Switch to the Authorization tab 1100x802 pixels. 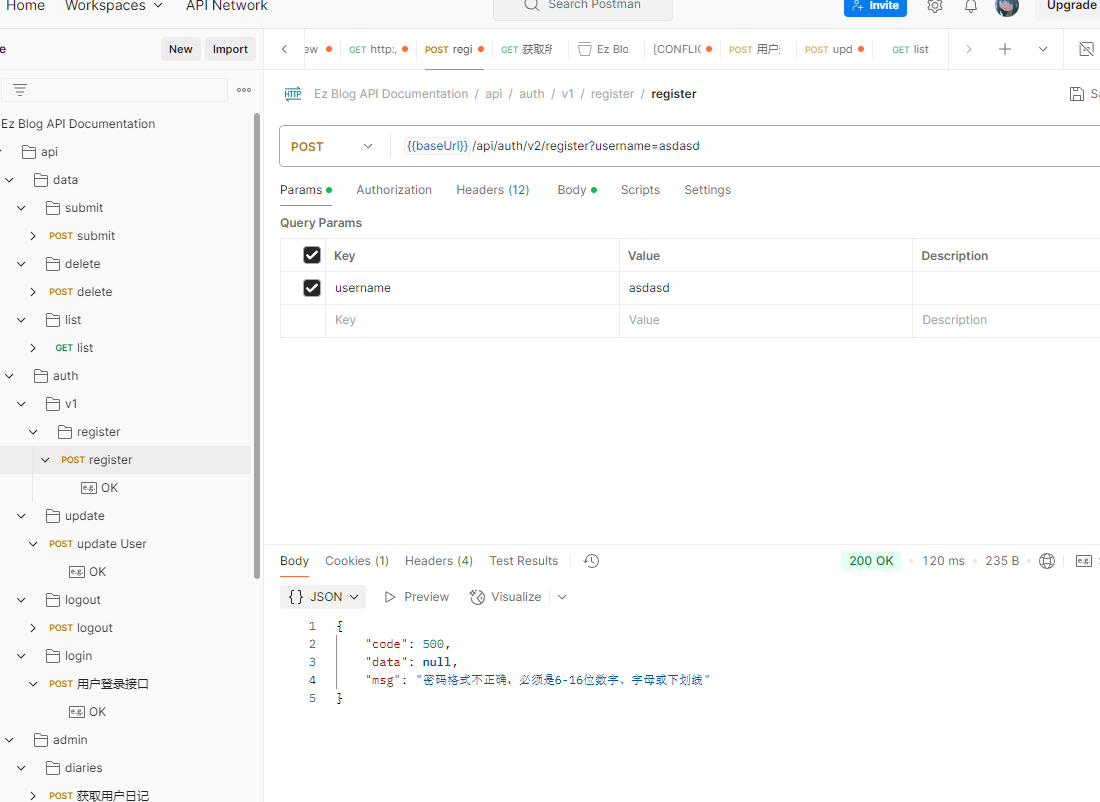click(x=394, y=190)
